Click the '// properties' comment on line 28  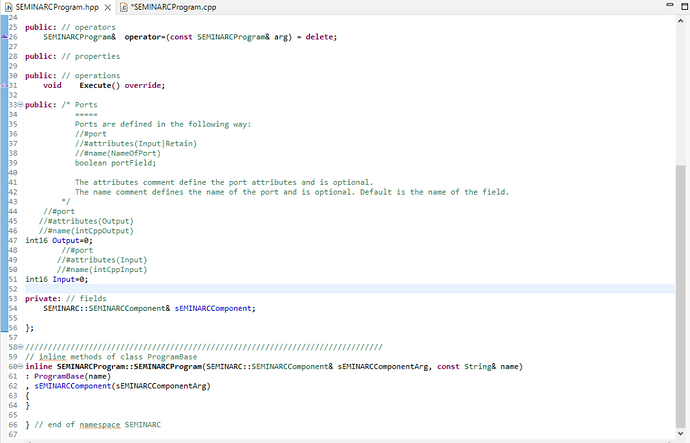click(x=91, y=56)
